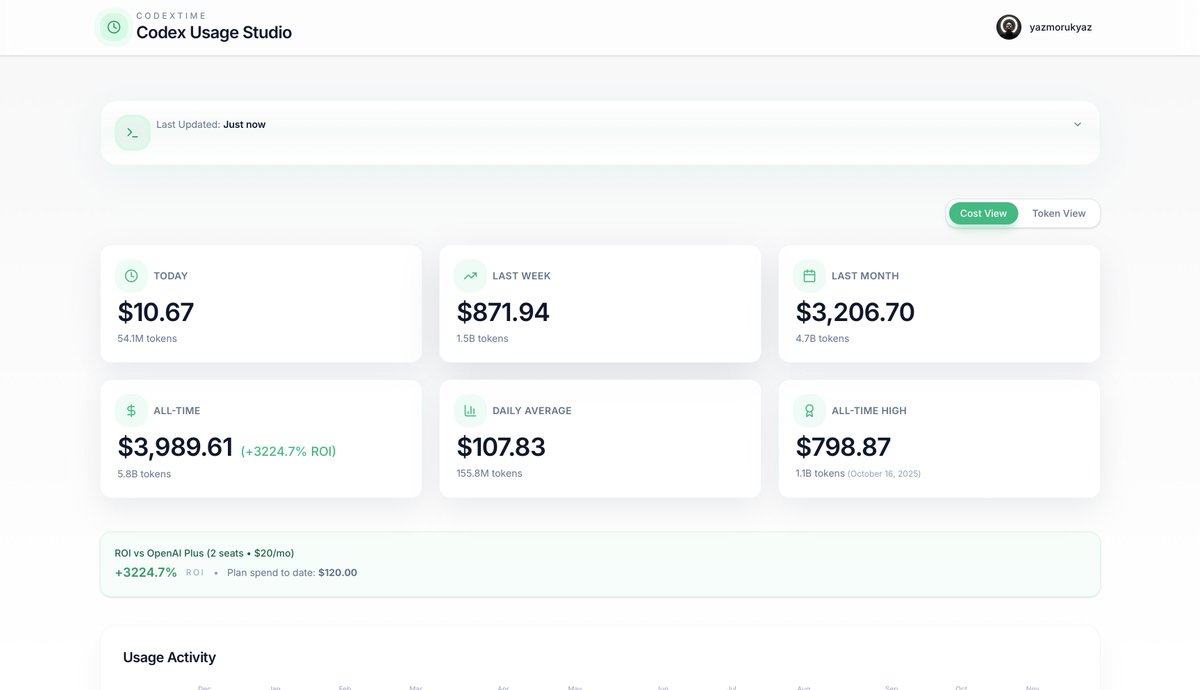
Task: Click the 1.5B tokens text
Action: pyautogui.click(x=482, y=339)
